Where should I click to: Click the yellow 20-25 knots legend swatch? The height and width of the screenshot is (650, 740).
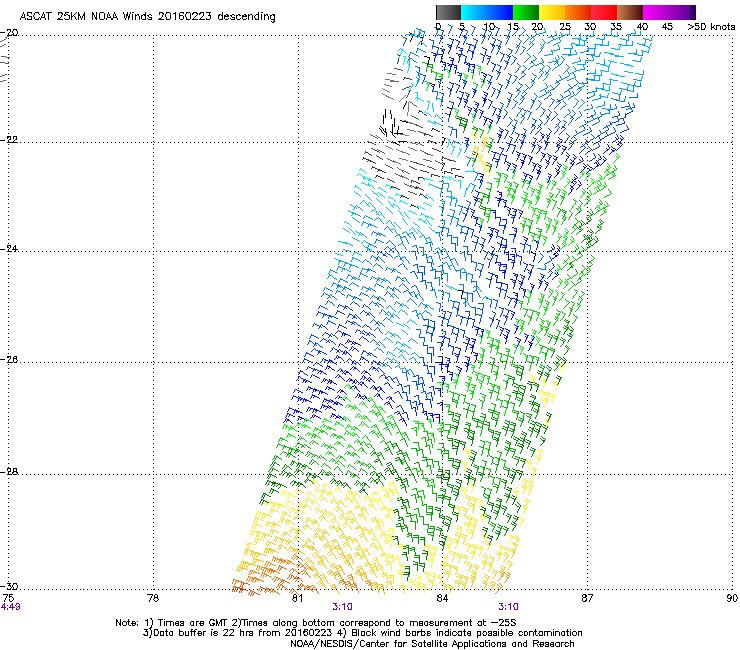[x=552, y=12]
